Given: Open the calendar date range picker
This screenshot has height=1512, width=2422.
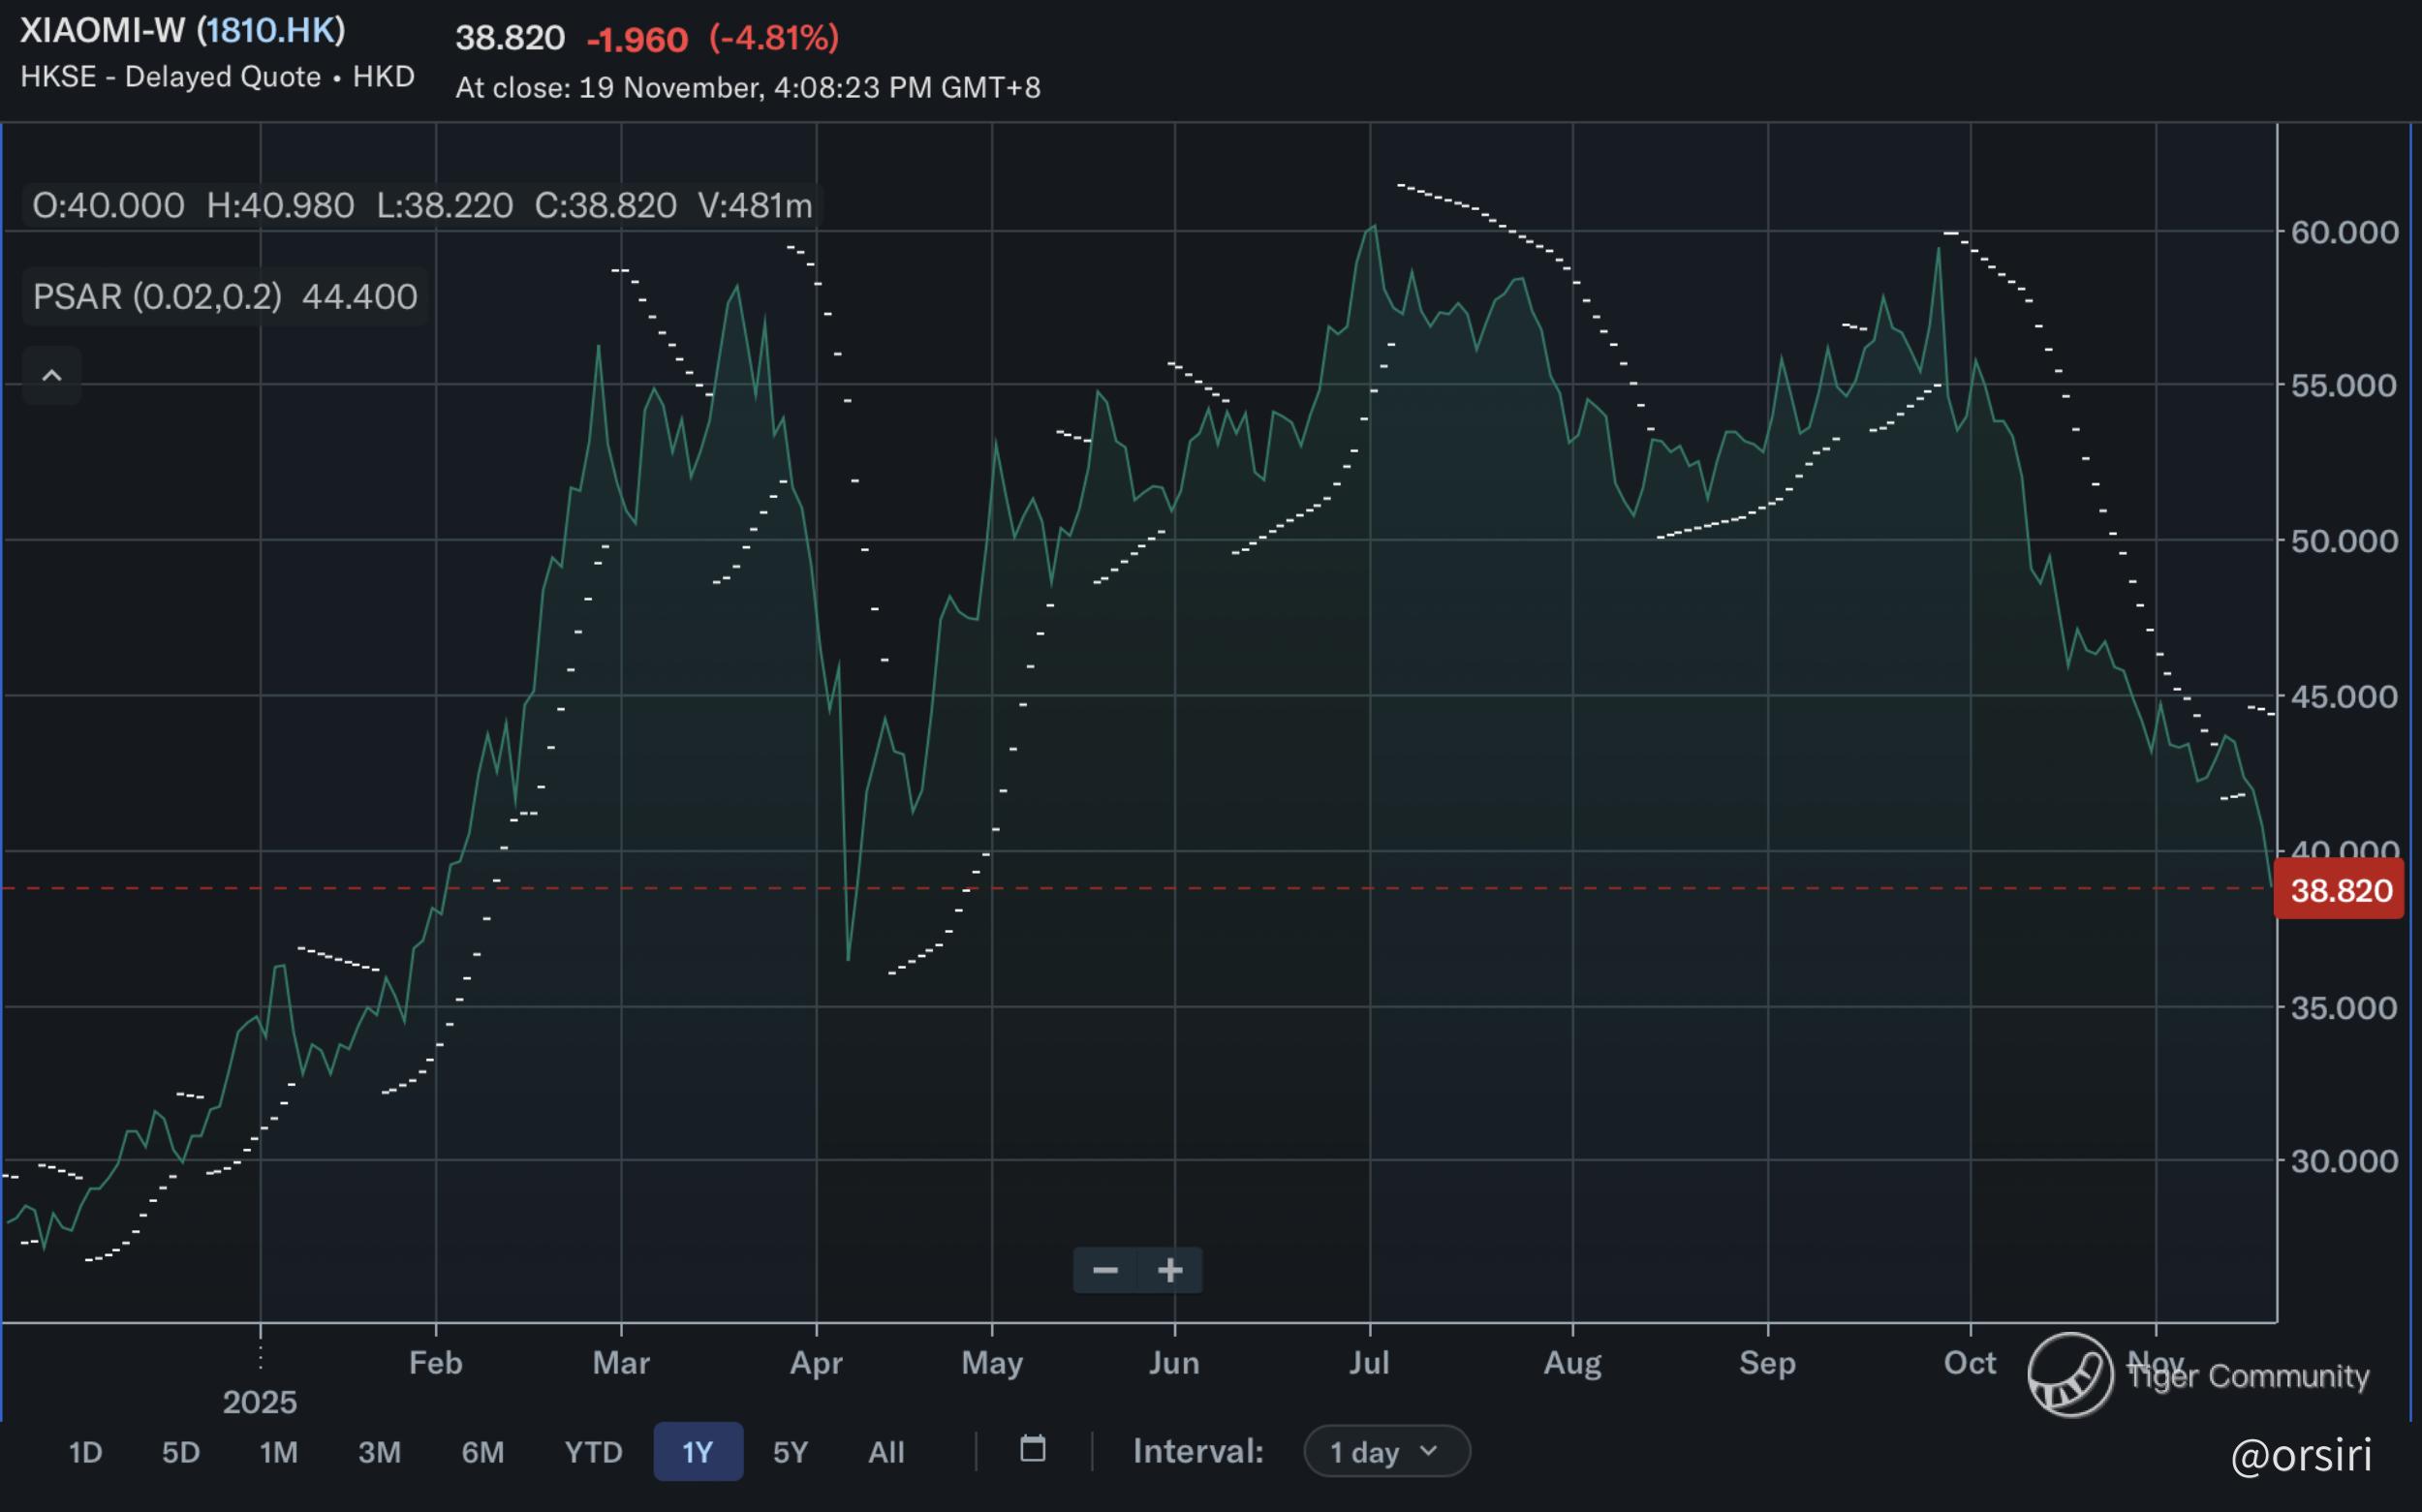Looking at the screenshot, I should [x=1032, y=1449].
